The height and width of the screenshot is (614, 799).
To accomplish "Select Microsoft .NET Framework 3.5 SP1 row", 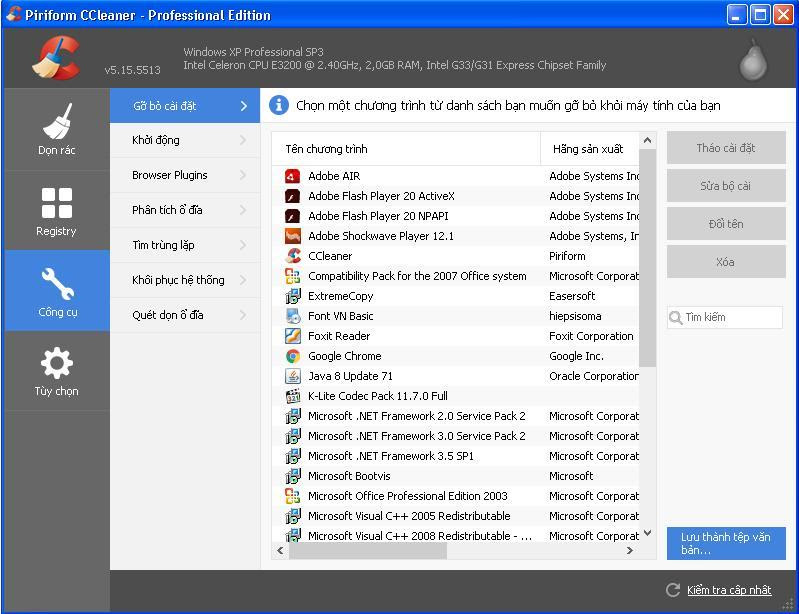I will [x=456, y=456].
